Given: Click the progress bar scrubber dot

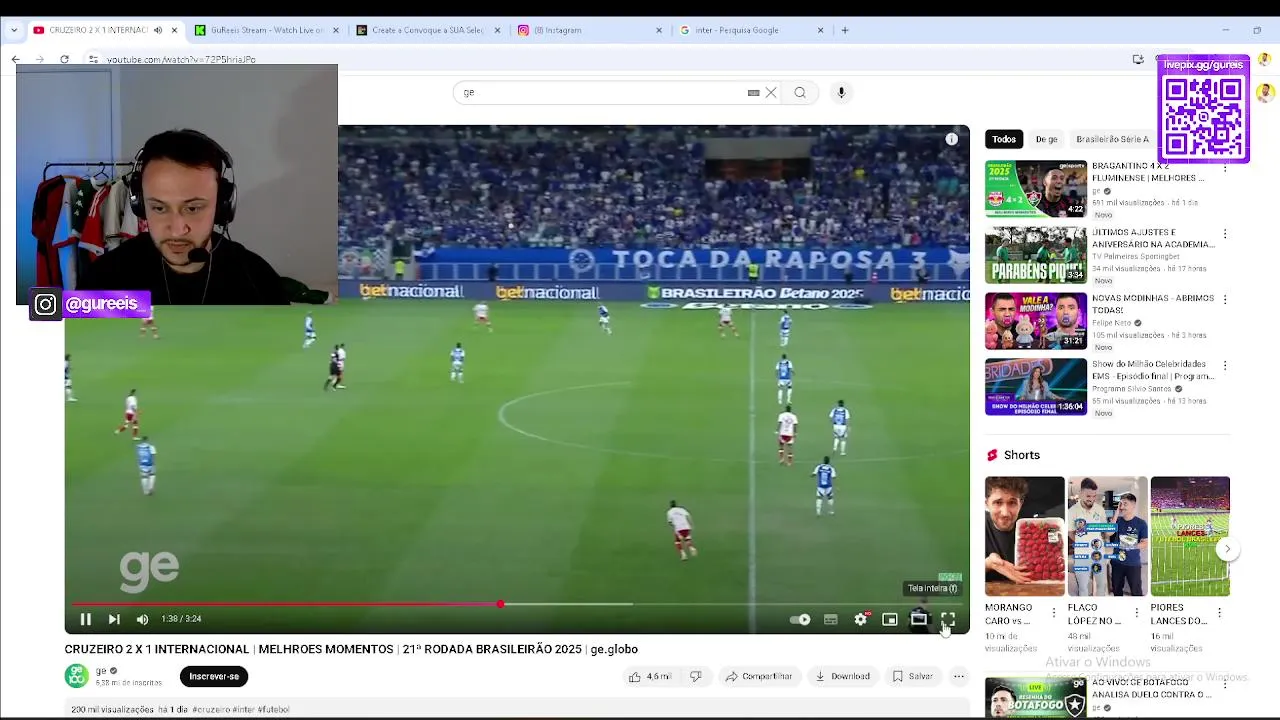Looking at the screenshot, I should (500, 604).
